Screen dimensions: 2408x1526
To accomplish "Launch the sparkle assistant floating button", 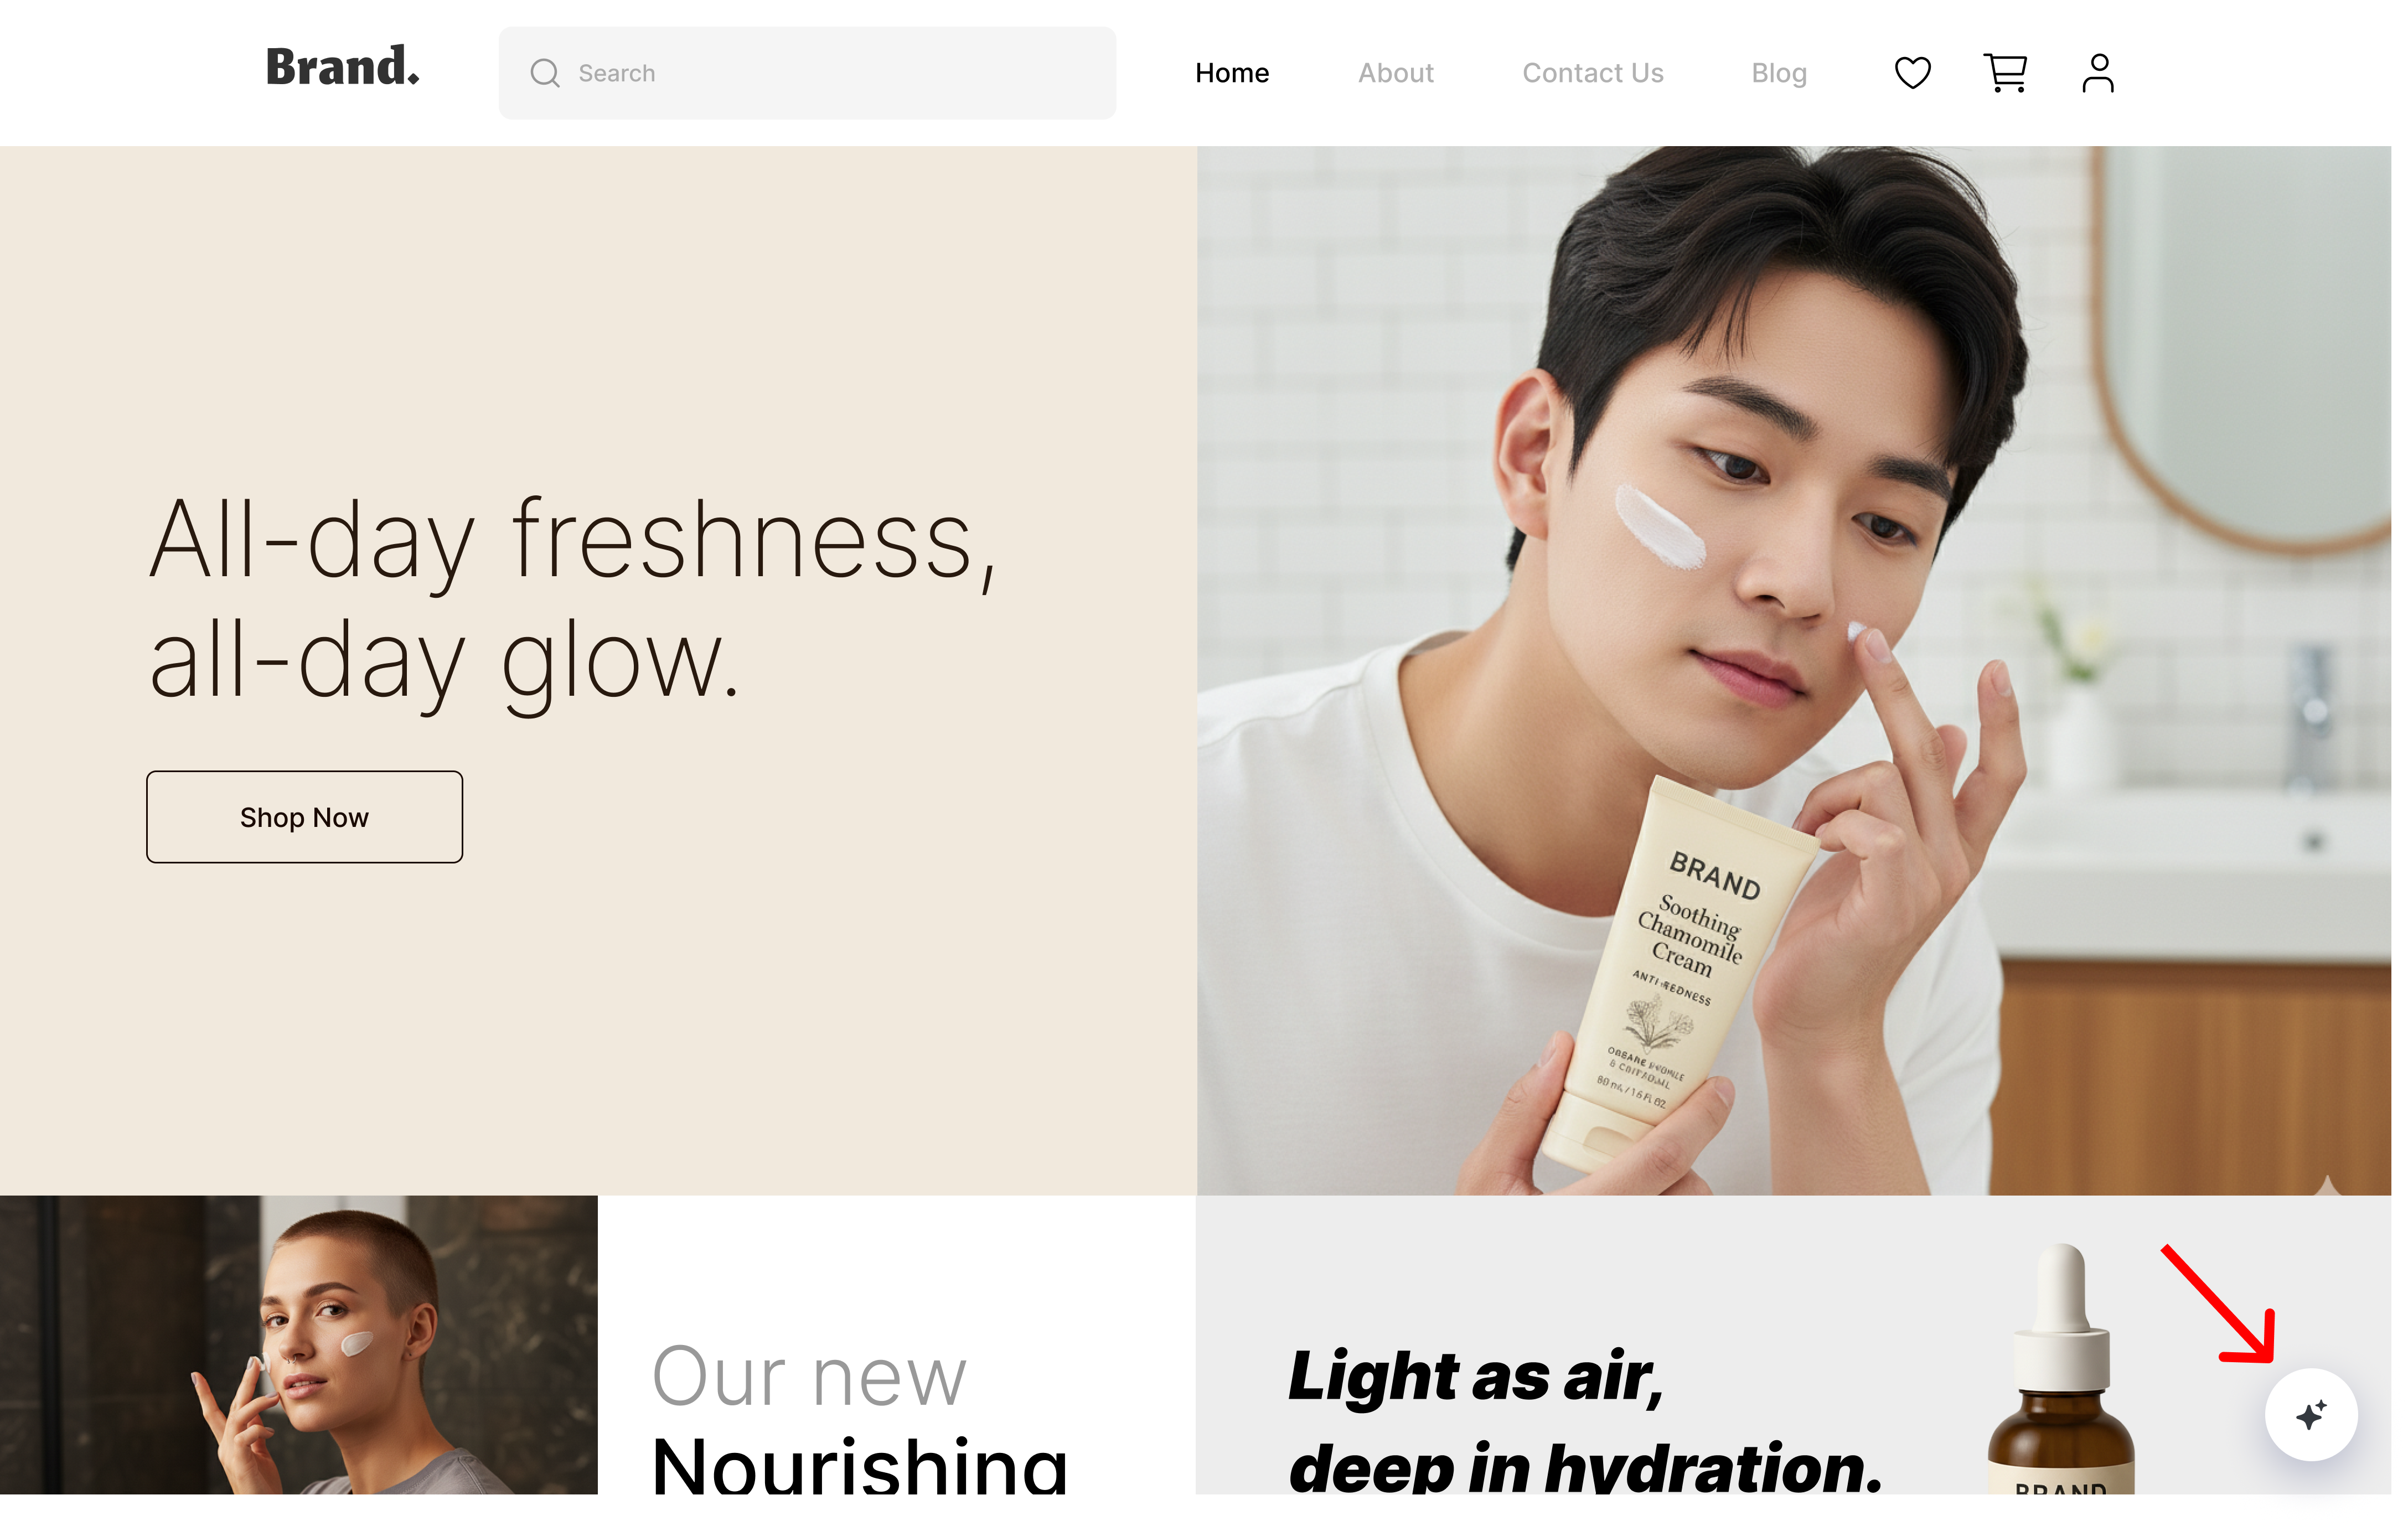I will click(x=2311, y=1414).
